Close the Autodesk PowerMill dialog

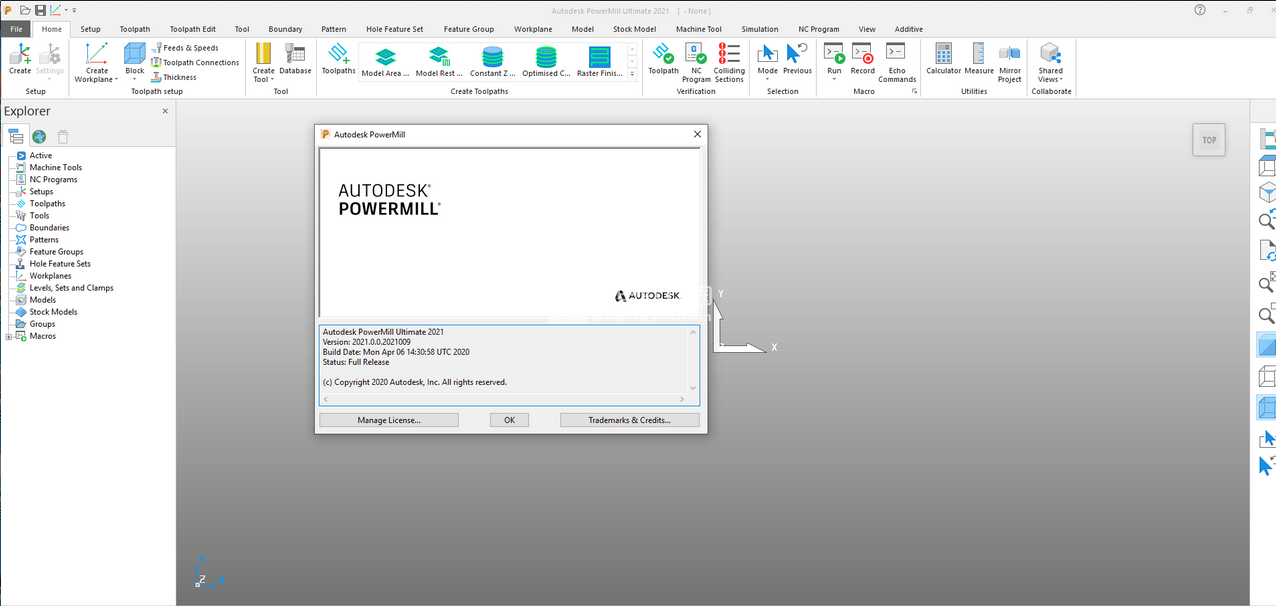(x=697, y=134)
